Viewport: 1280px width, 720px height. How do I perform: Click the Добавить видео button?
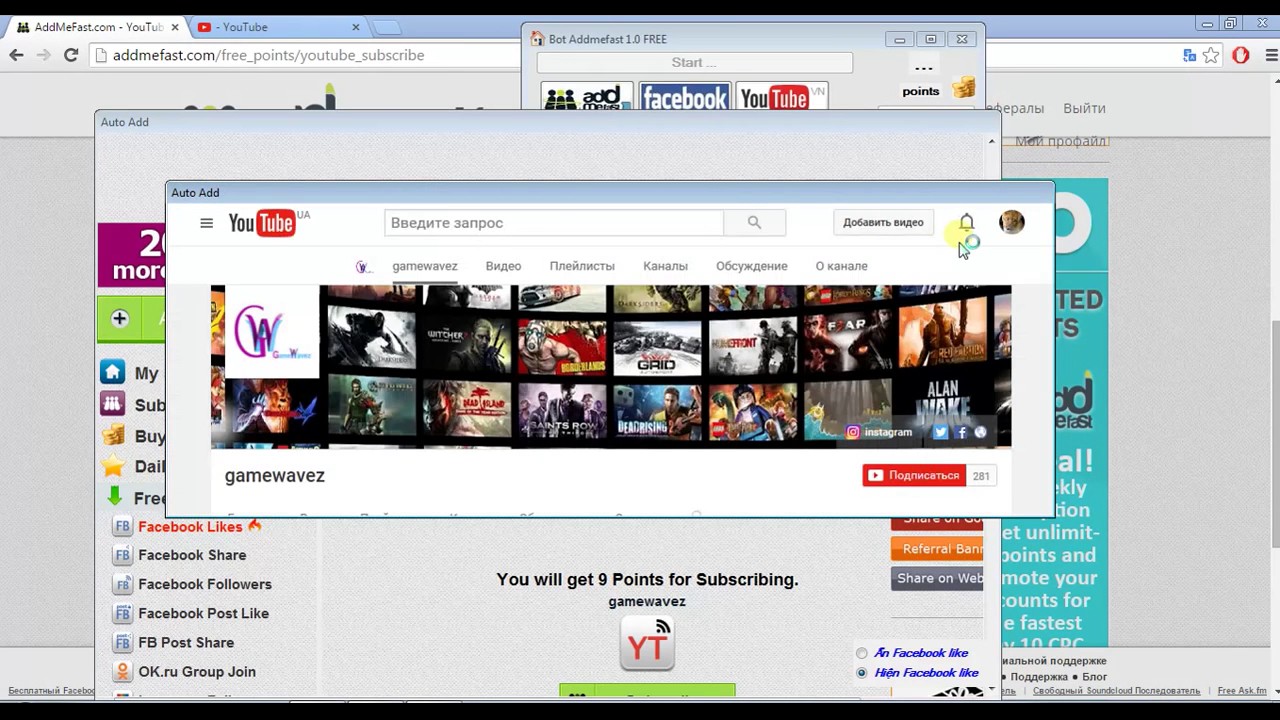[883, 222]
